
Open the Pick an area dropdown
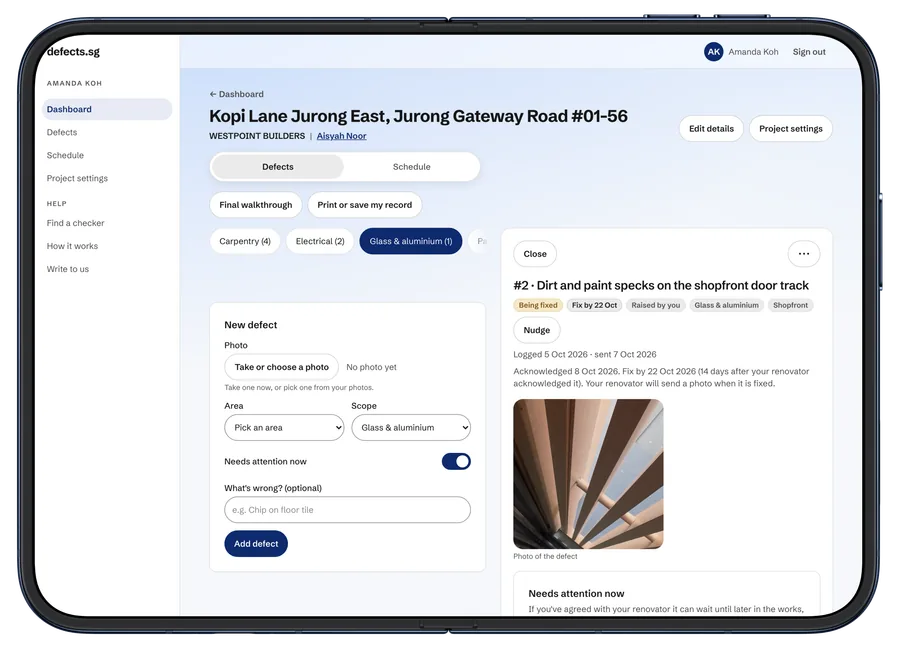(284, 428)
